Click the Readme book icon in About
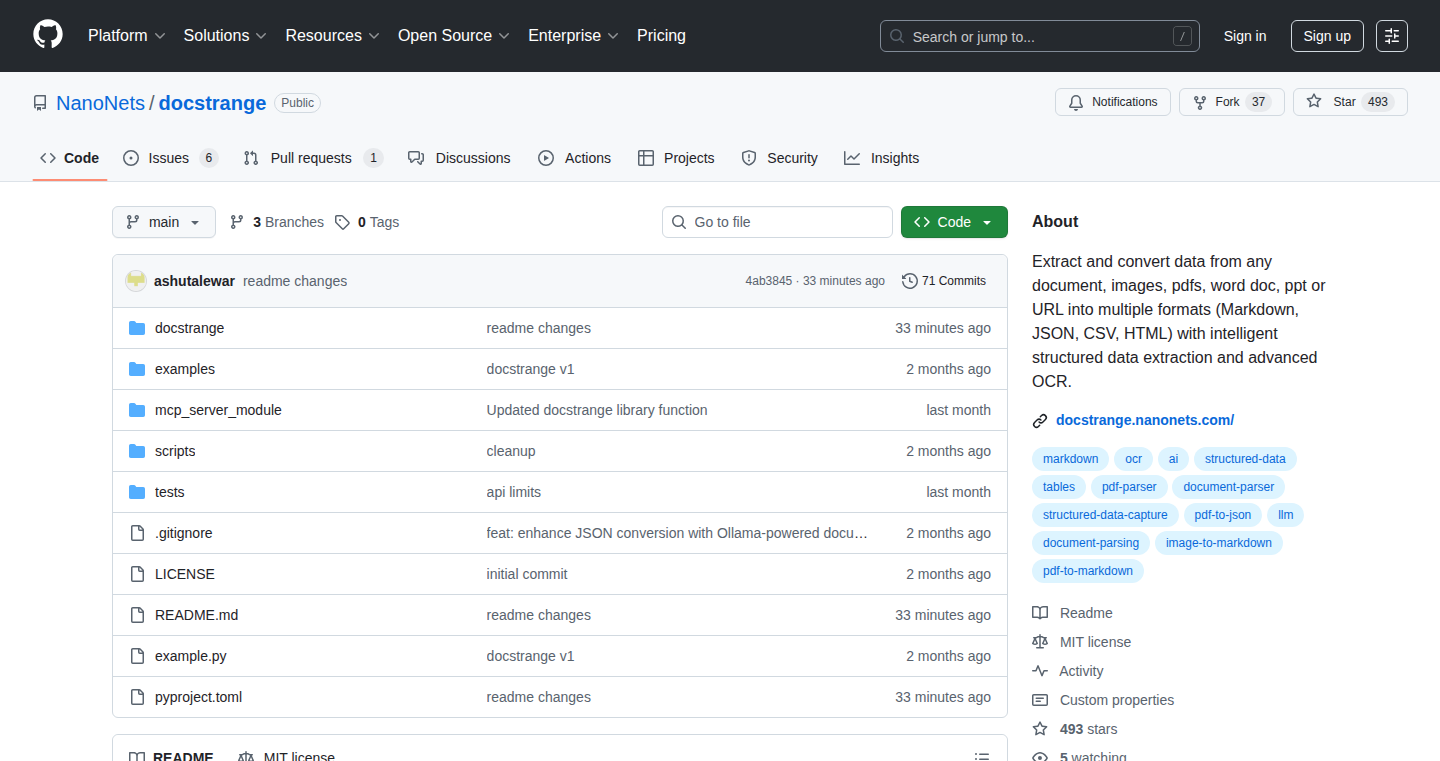 point(1040,613)
